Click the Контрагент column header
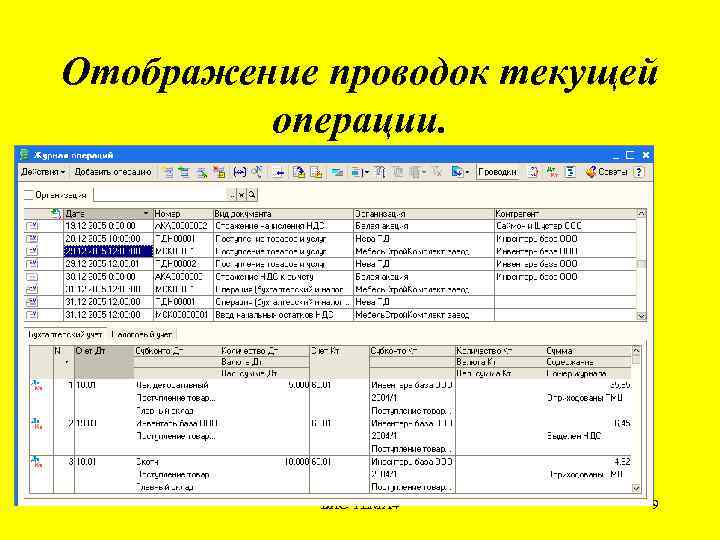This screenshot has width=720, height=540. [x=565, y=214]
